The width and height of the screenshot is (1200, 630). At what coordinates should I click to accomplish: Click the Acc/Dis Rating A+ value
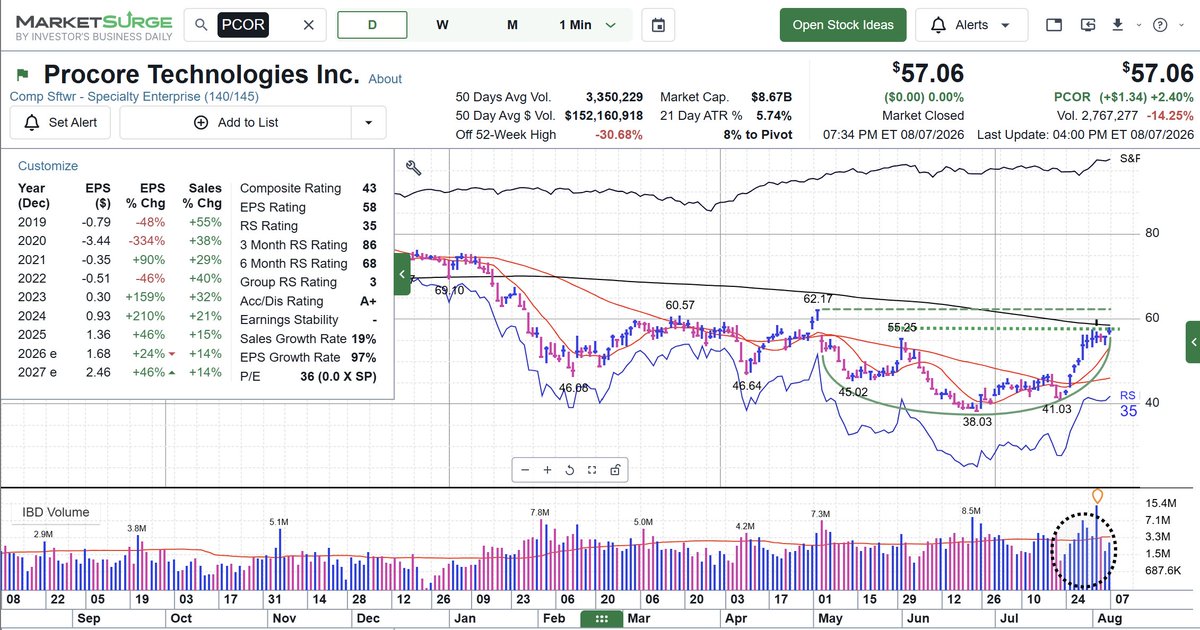click(x=367, y=301)
